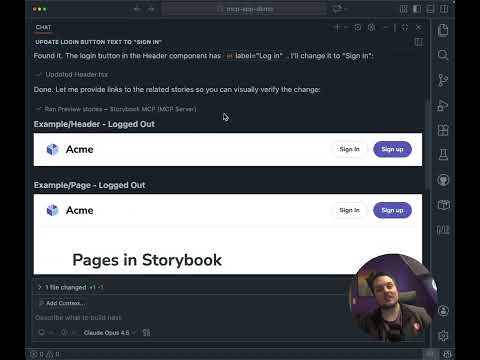480x360 pixels.
Task: Expand the '1 file changed' section
Action: click(x=70, y=287)
